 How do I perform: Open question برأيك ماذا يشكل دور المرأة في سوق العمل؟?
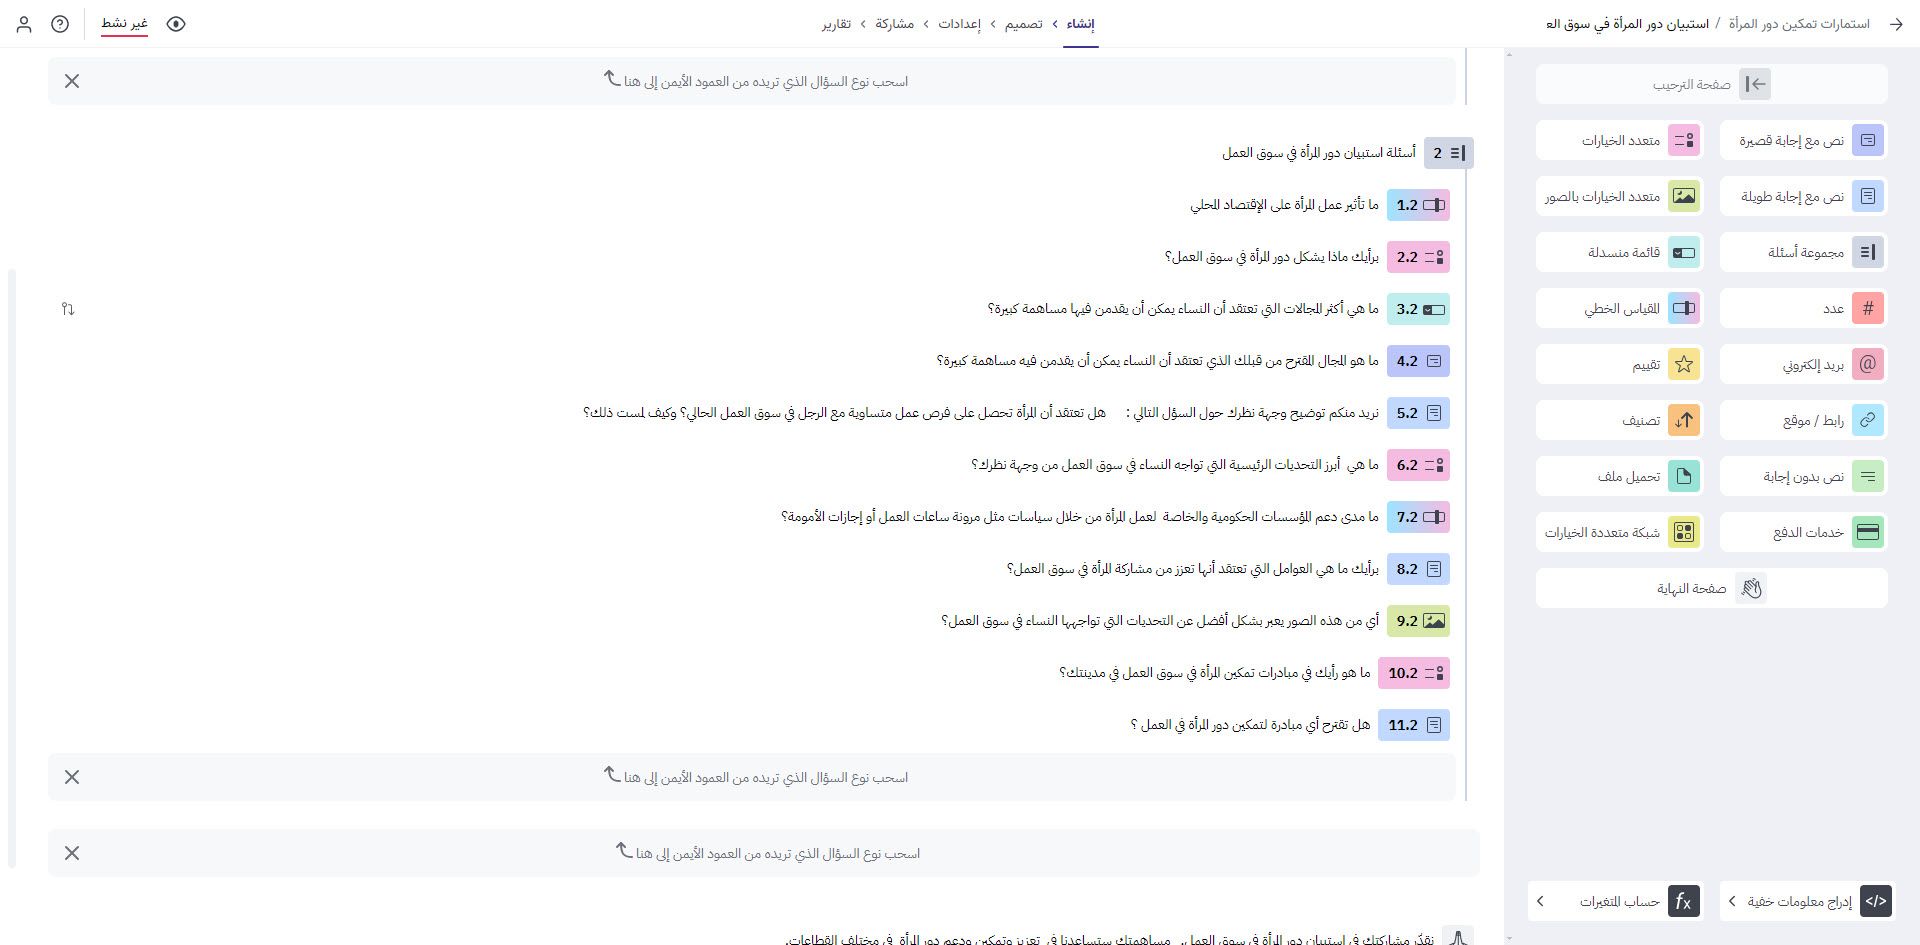pos(1272,257)
